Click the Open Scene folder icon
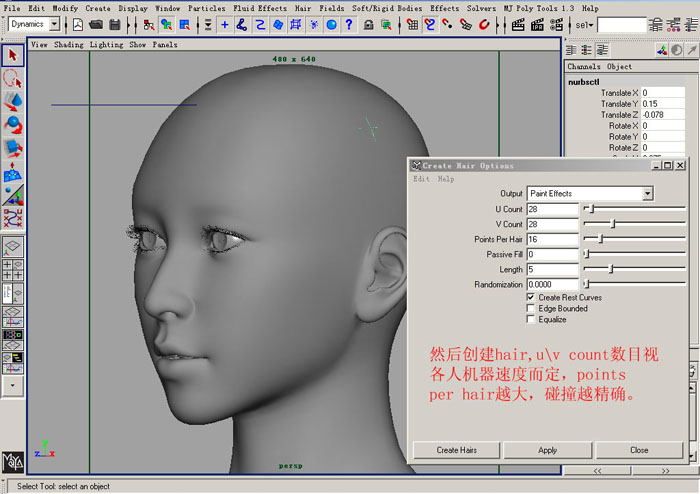Screen dimensions: 700x494 [96, 25]
